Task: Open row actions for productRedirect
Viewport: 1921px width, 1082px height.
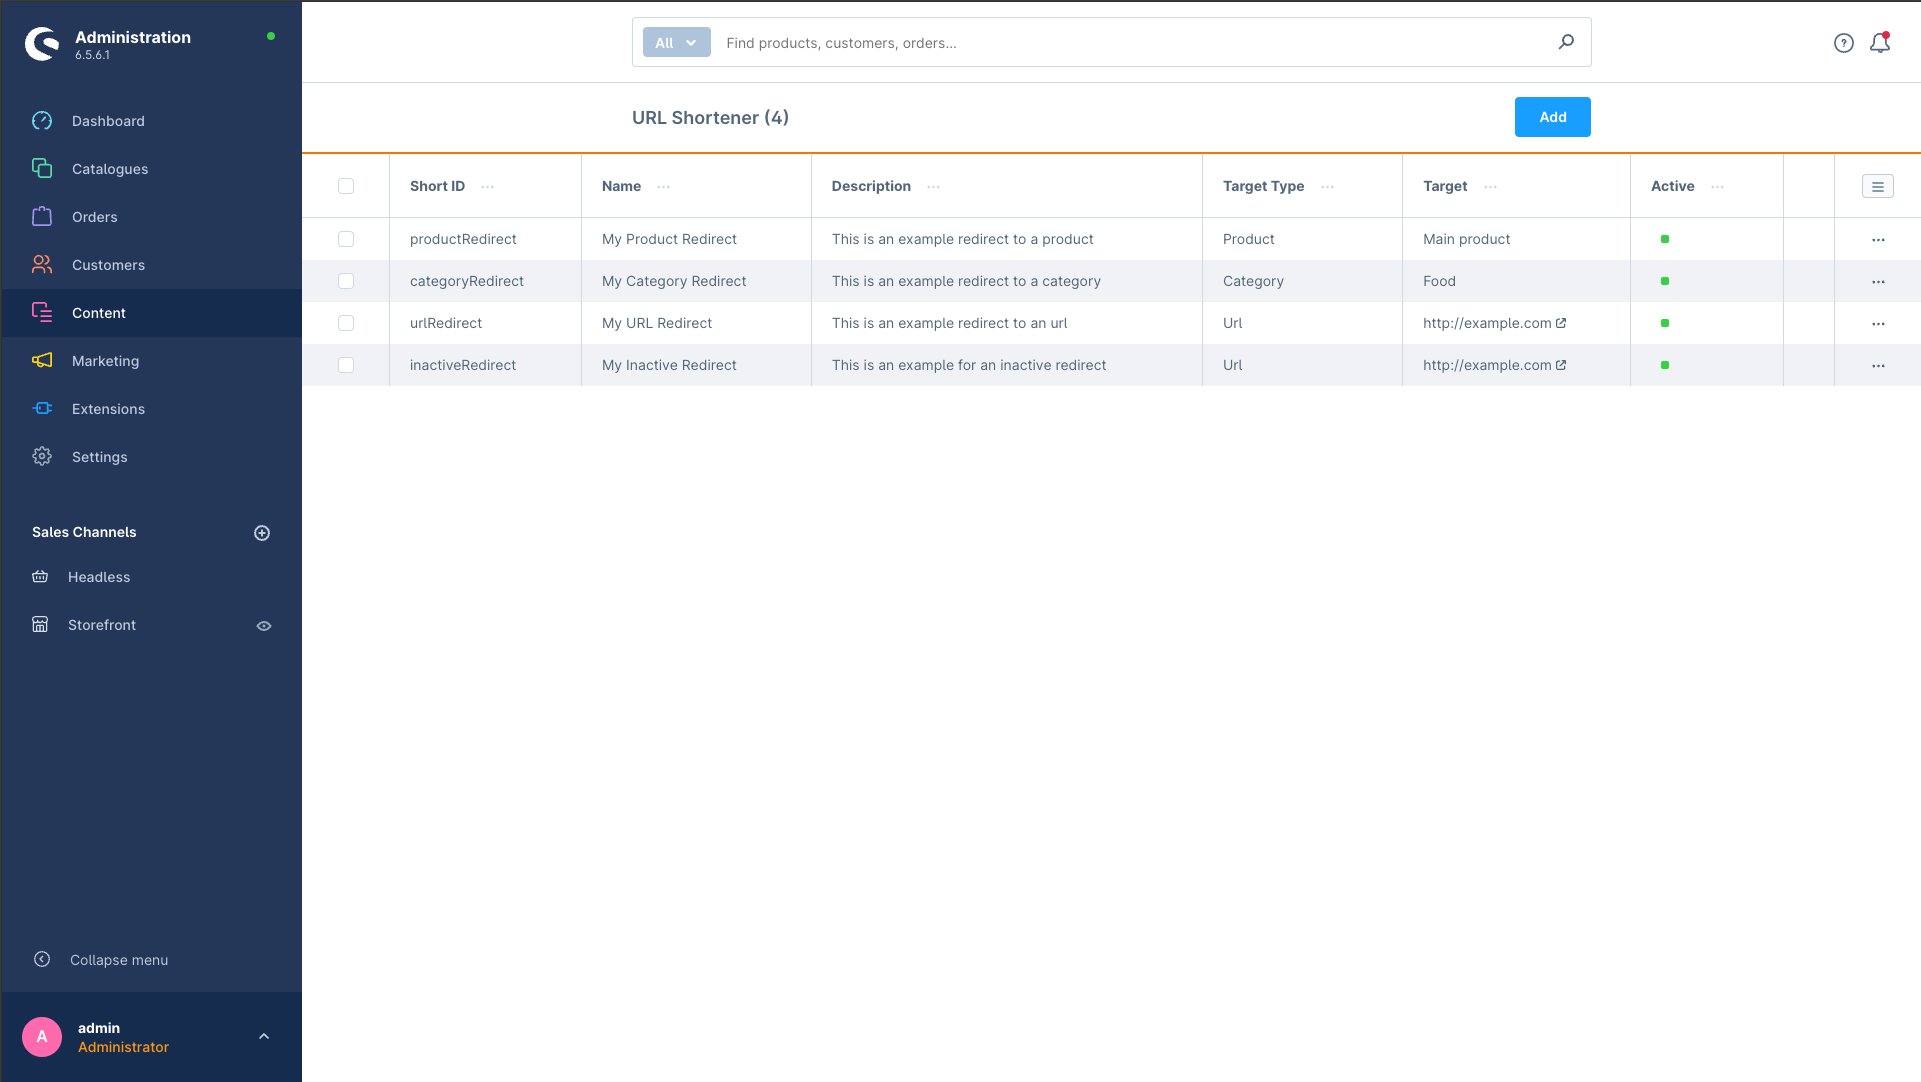Action: click(x=1878, y=240)
